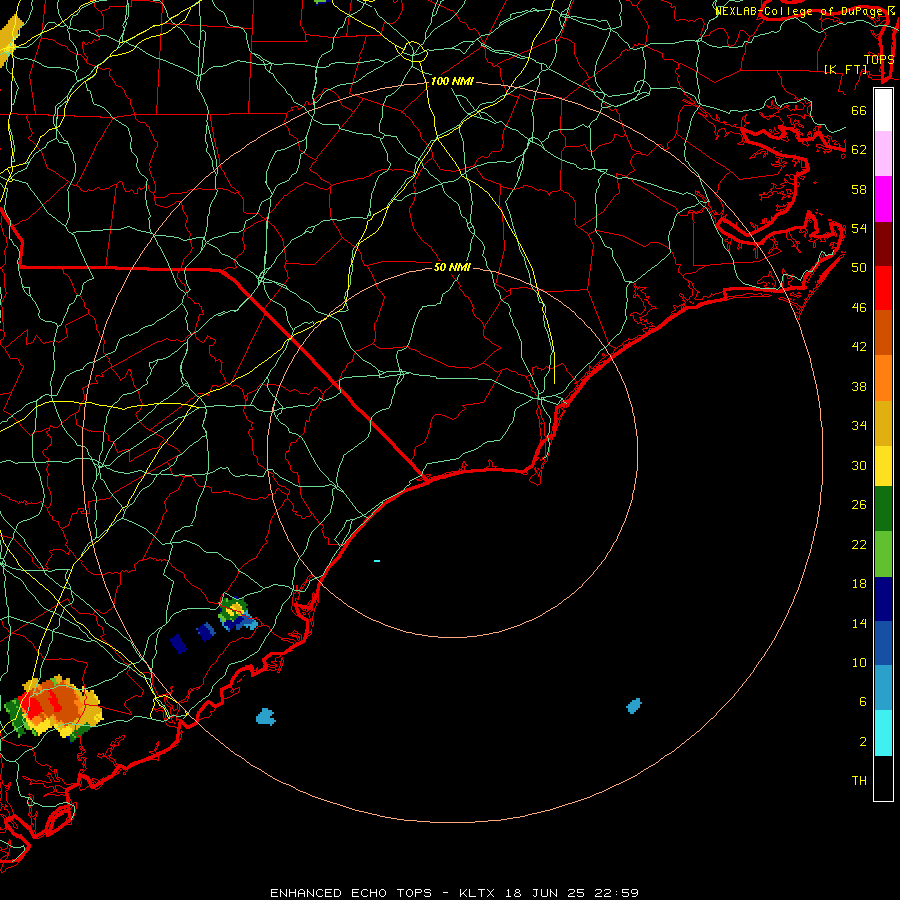Click the legend label 30
900x900 pixels.
coord(859,465)
